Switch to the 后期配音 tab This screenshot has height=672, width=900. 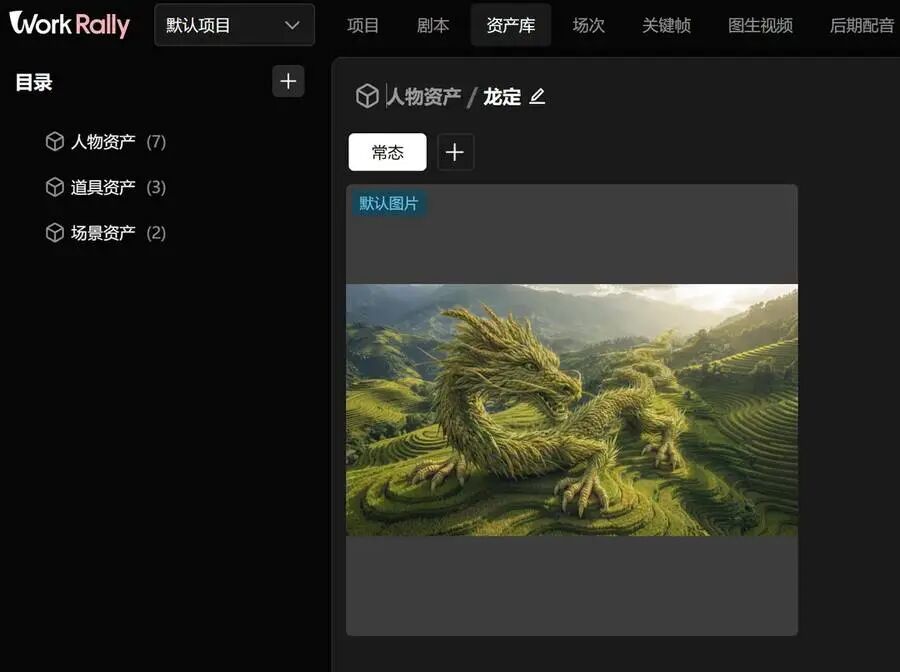tap(862, 25)
